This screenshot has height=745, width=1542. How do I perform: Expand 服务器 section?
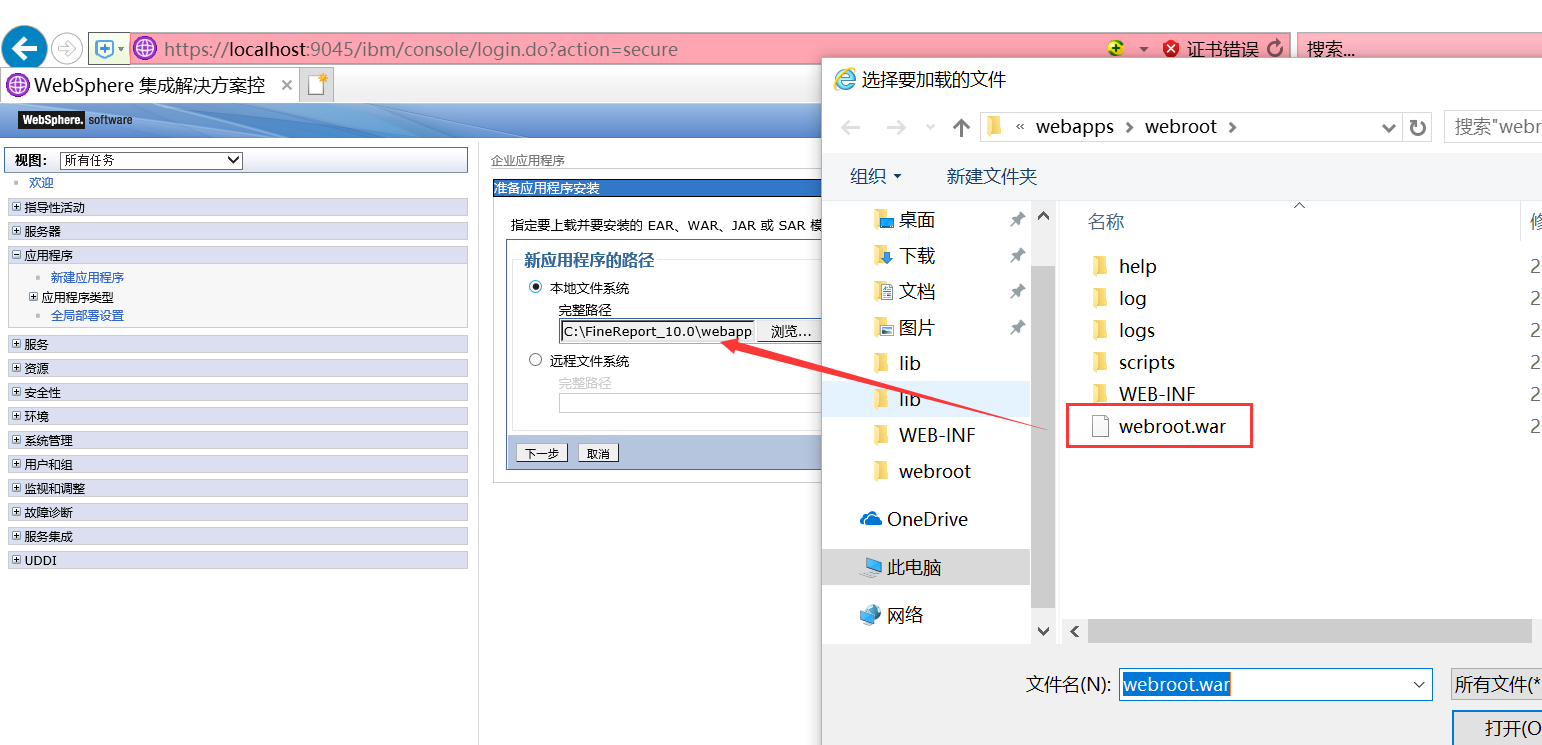(x=16, y=231)
